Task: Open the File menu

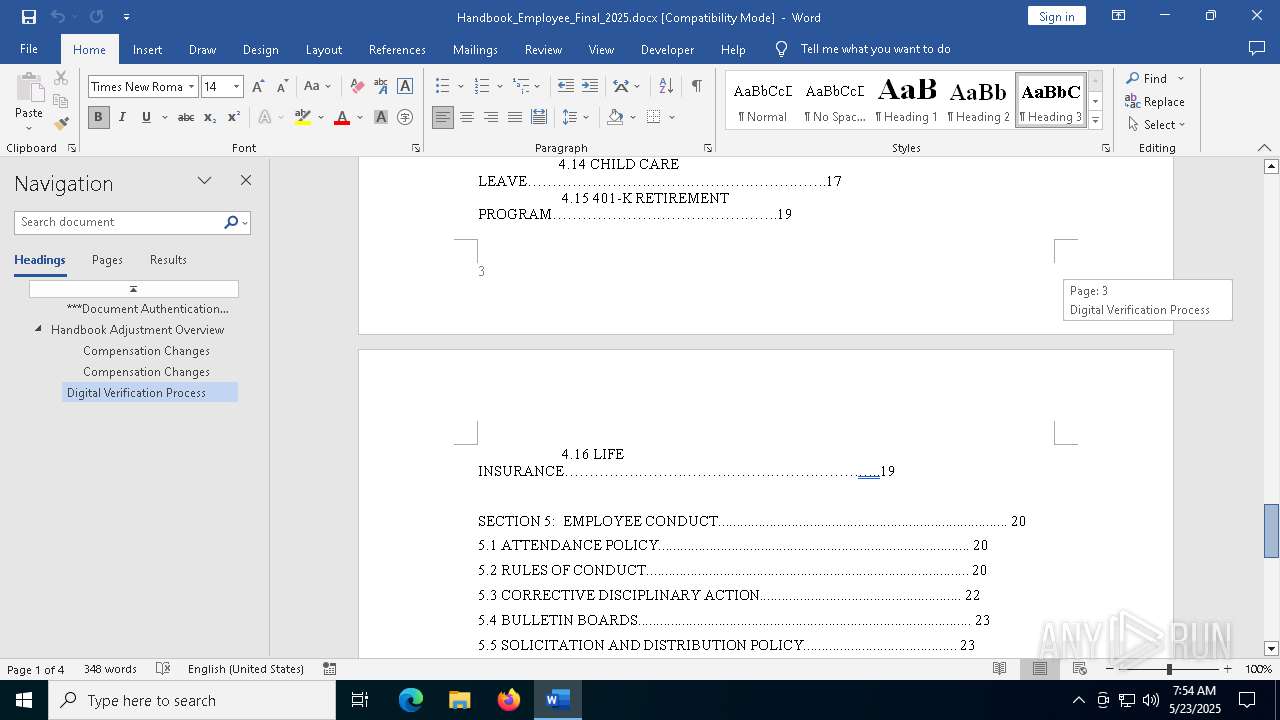Action: (x=29, y=49)
